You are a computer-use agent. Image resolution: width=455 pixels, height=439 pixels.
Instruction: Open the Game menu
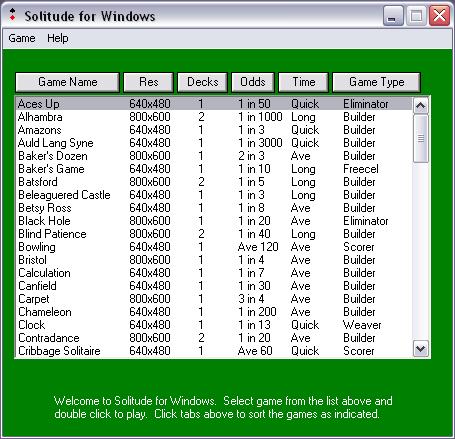coord(22,38)
